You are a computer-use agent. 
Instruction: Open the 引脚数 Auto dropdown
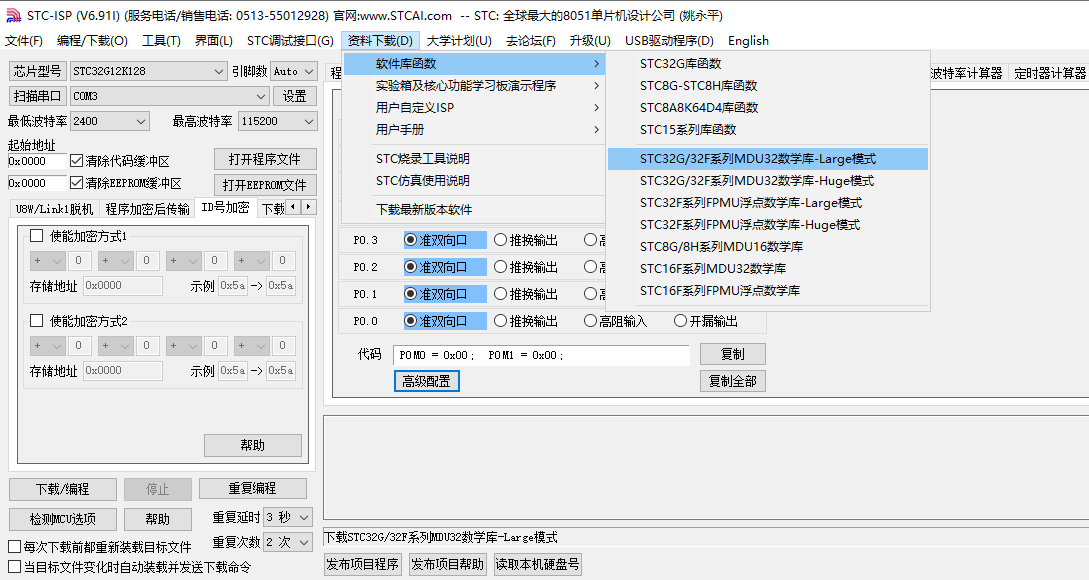(294, 71)
